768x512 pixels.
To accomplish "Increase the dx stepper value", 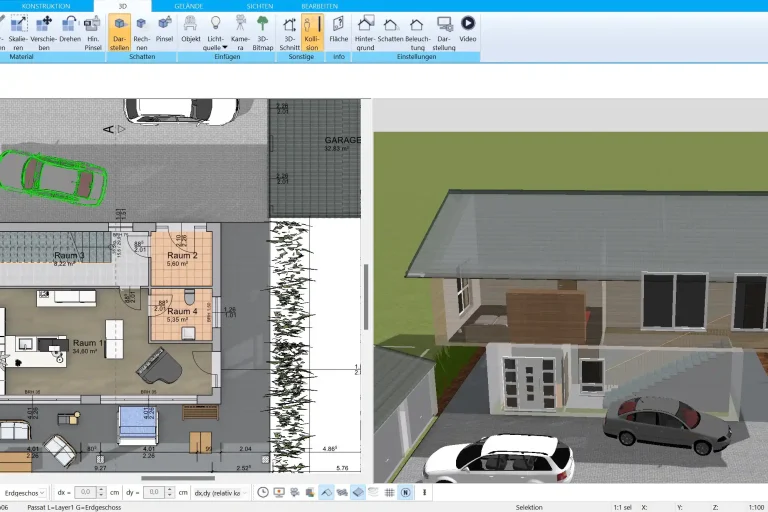I will 101,489.
